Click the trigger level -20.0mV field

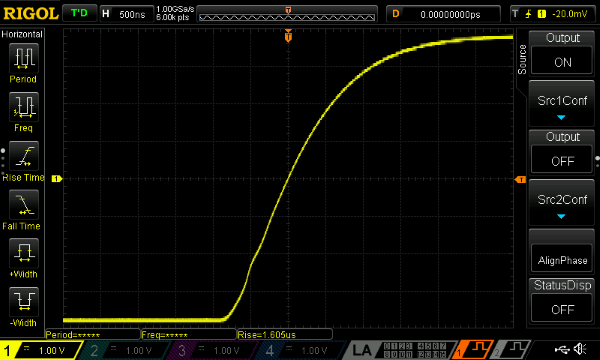pyautogui.click(x=553, y=14)
